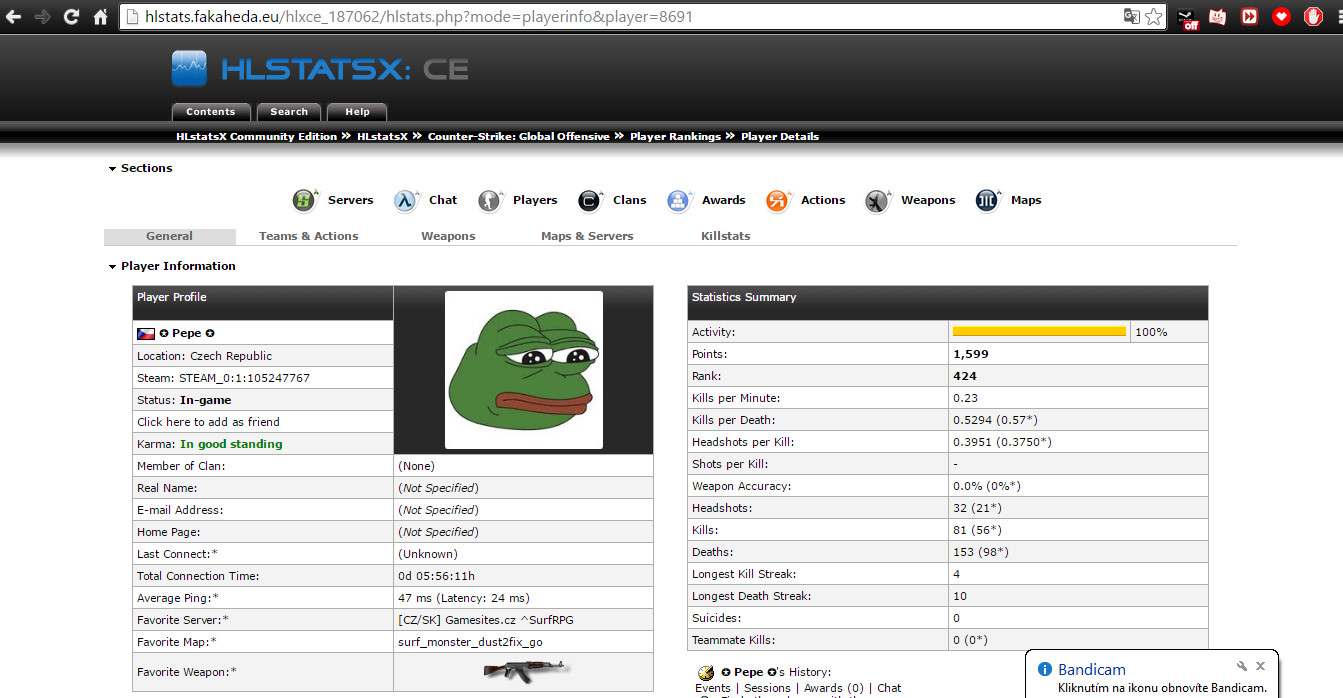Open the Help menu

tap(357, 112)
